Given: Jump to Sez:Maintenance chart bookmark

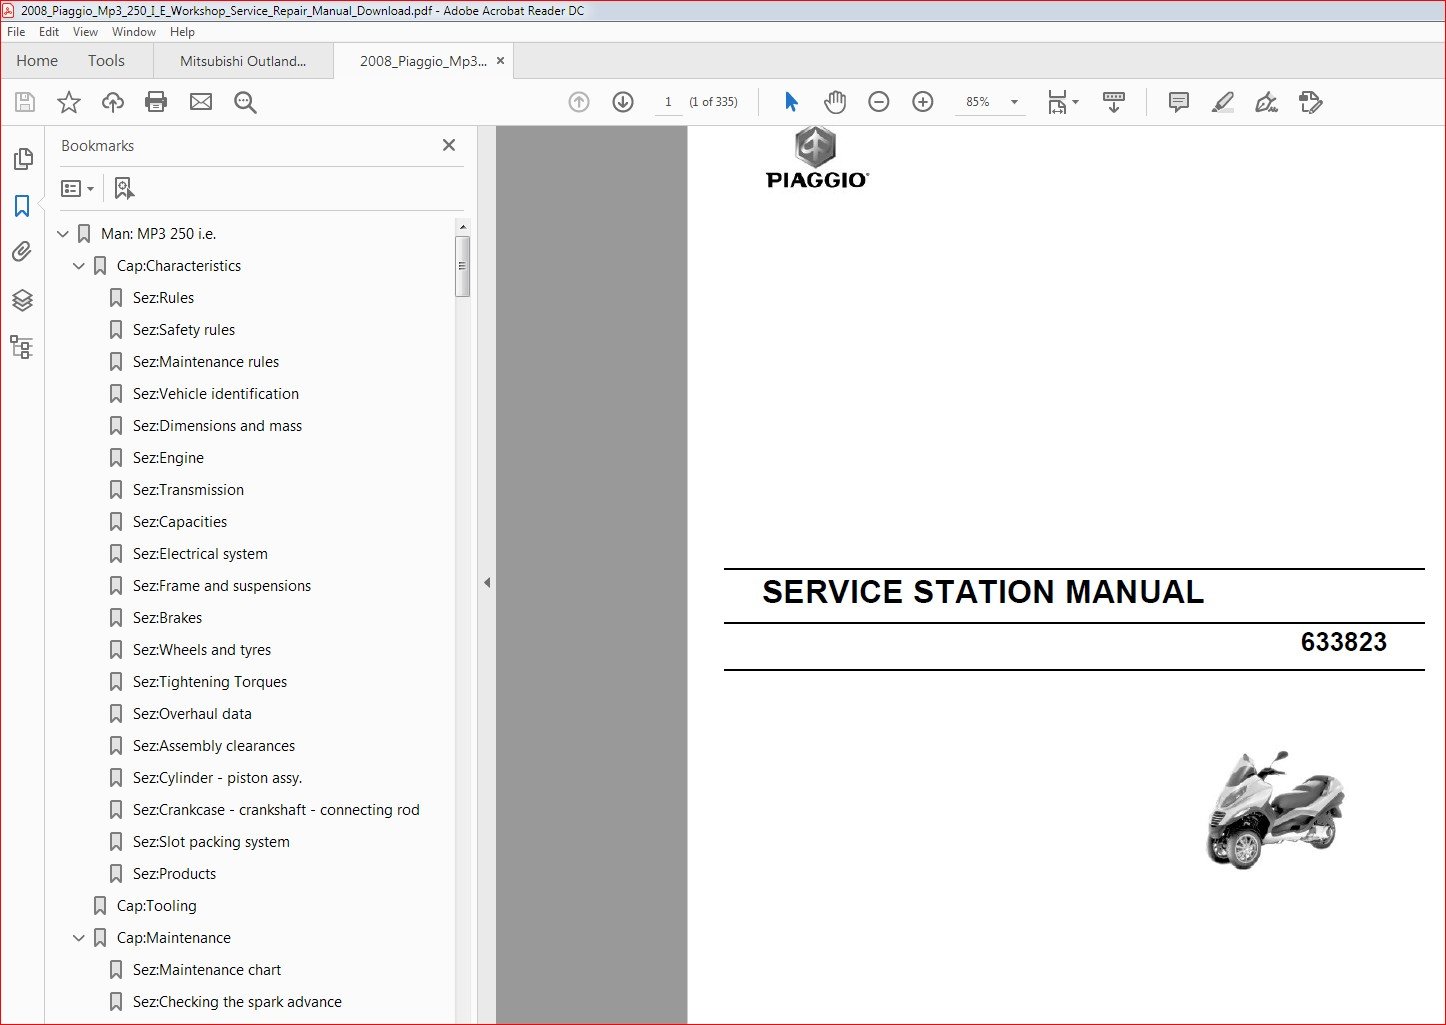Looking at the screenshot, I should 207,970.
